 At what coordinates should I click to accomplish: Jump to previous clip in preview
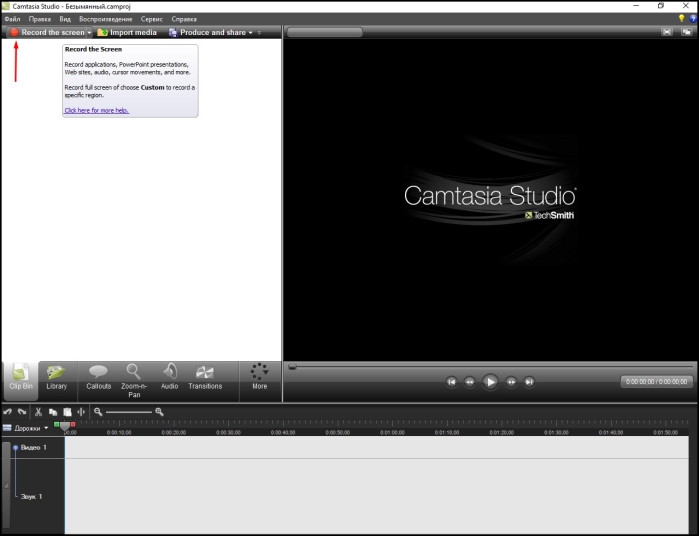pos(451,382)
